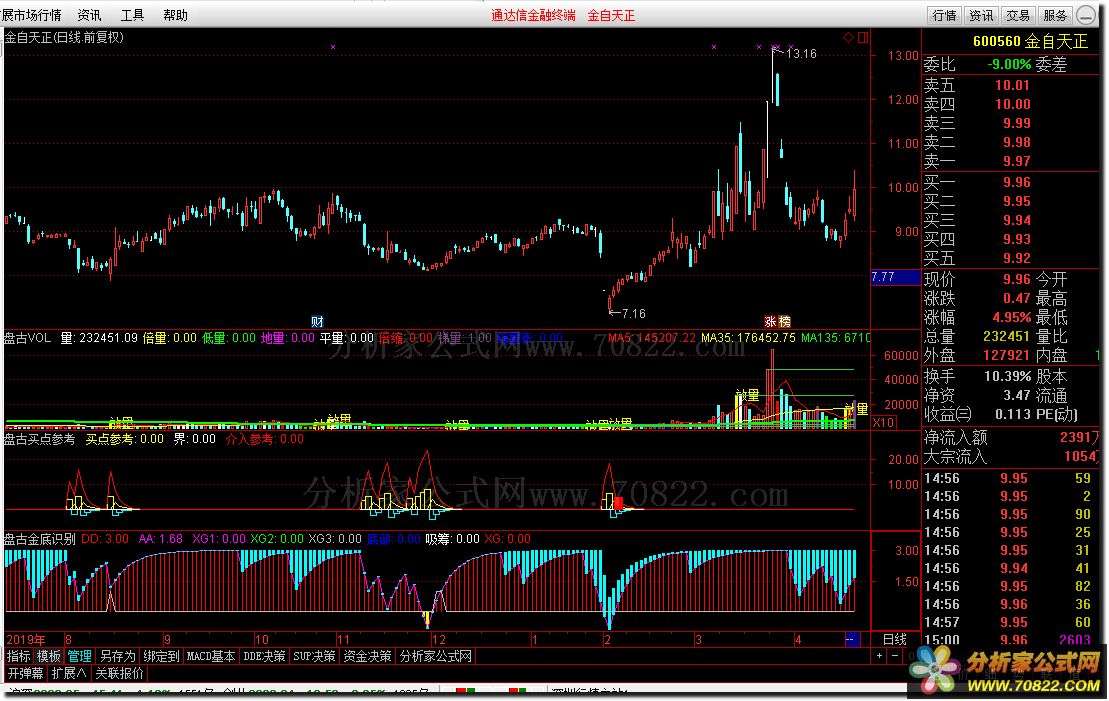
Task: Open the 分析家公式网 template tab
Action: pyautogui.click(x=435, y=656)
